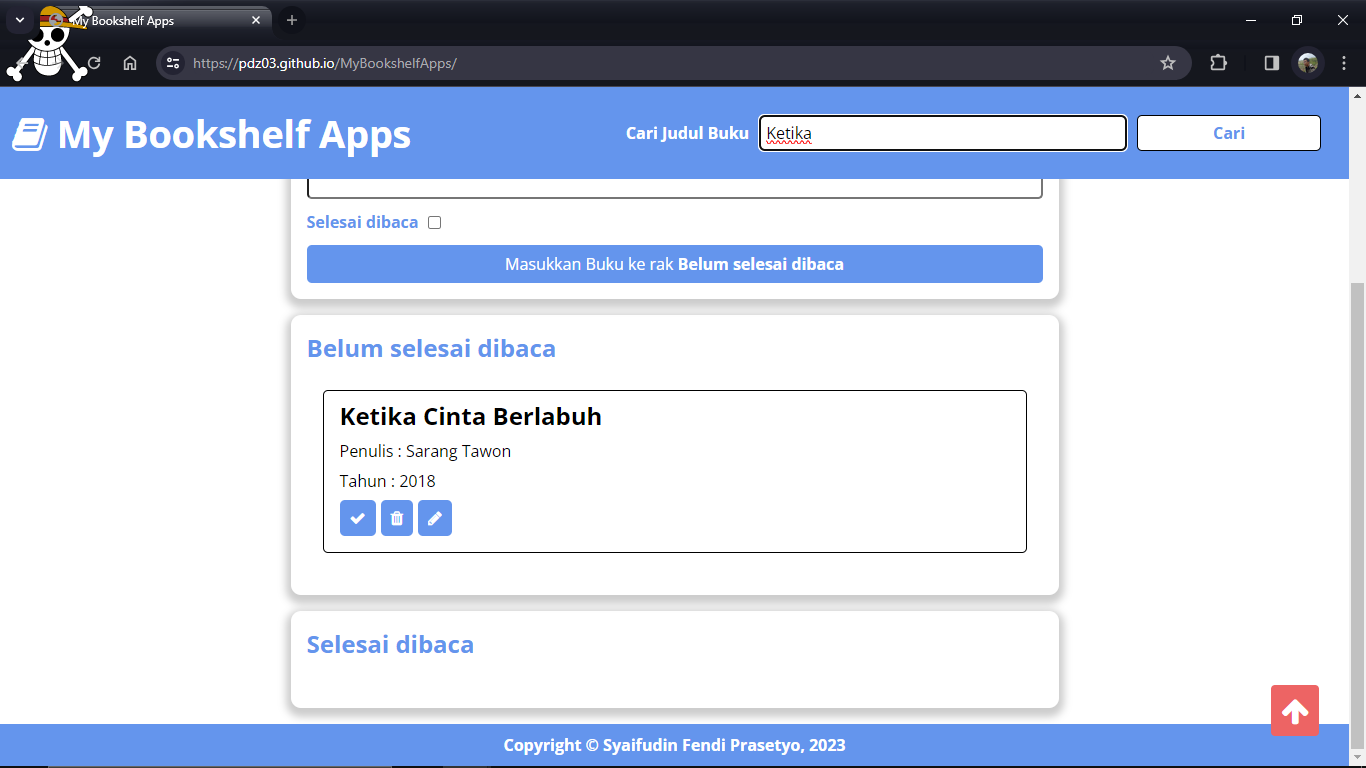Go to the browser home page
This screenshot has width=1366, height=768.
tap(130, 63)
